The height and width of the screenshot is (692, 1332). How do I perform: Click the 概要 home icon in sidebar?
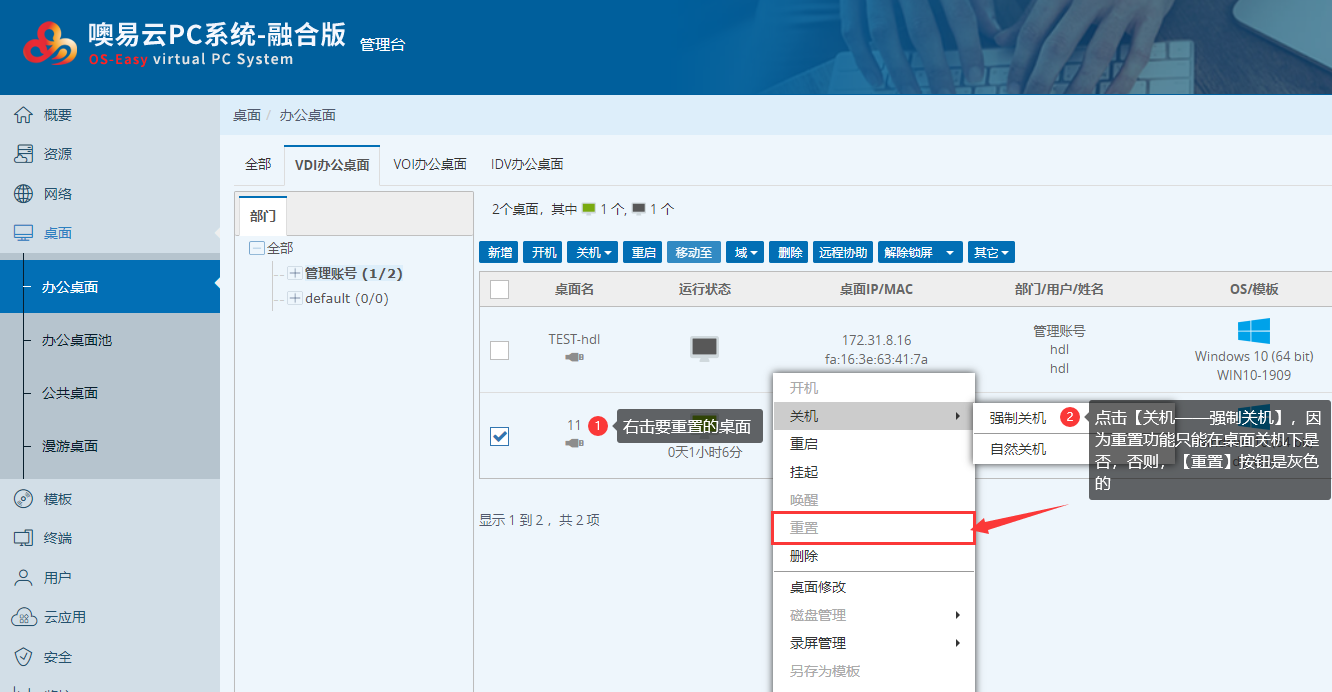[23, 115]
